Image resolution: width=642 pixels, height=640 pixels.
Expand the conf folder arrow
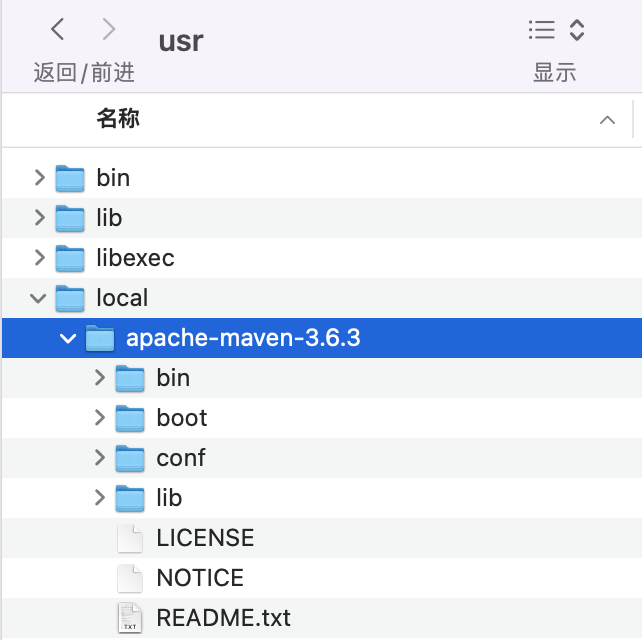coord(99,458)
